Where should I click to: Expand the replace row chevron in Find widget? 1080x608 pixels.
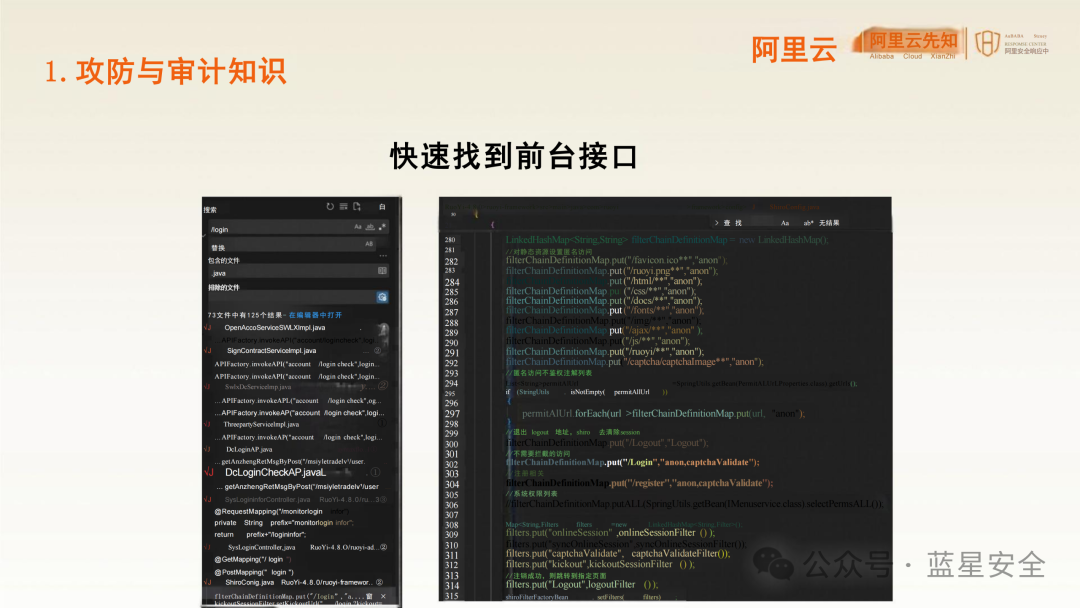(x=716, y=224)
